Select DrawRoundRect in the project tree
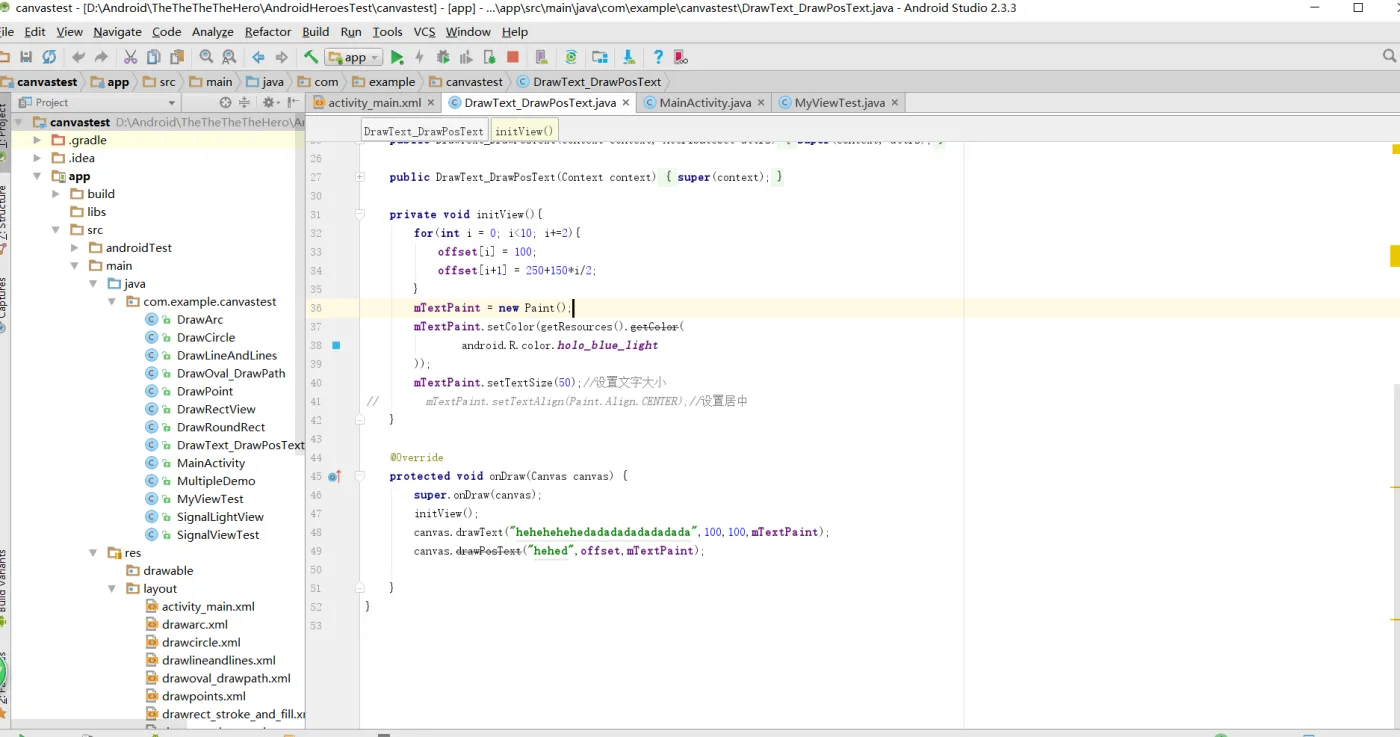Screen dimensions: 1400x737 [221, 427]
